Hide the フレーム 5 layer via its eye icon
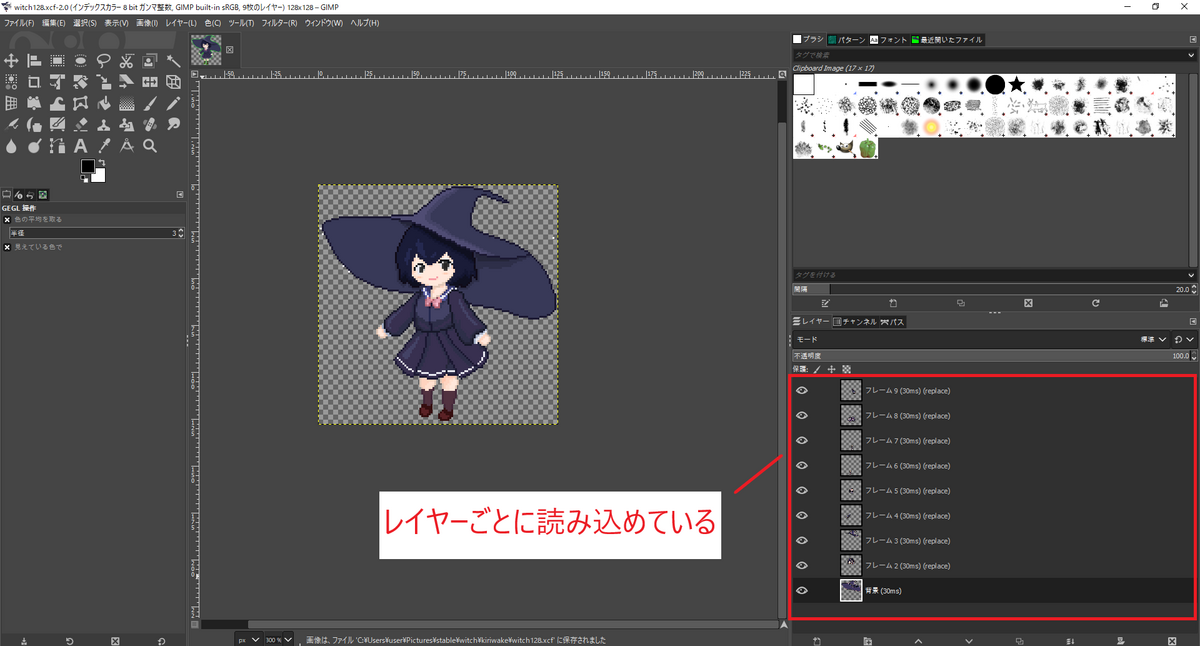 click(801, 491)
